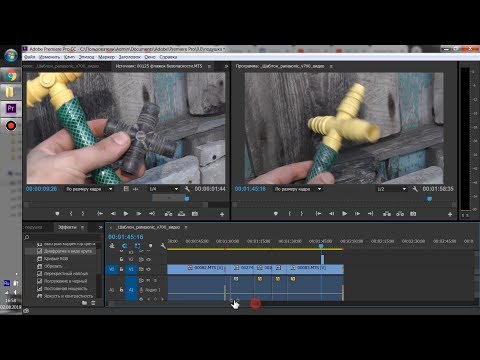Export frame from Program monitor
The height and width of the screenshot is (360, 480).
(413, 214)
